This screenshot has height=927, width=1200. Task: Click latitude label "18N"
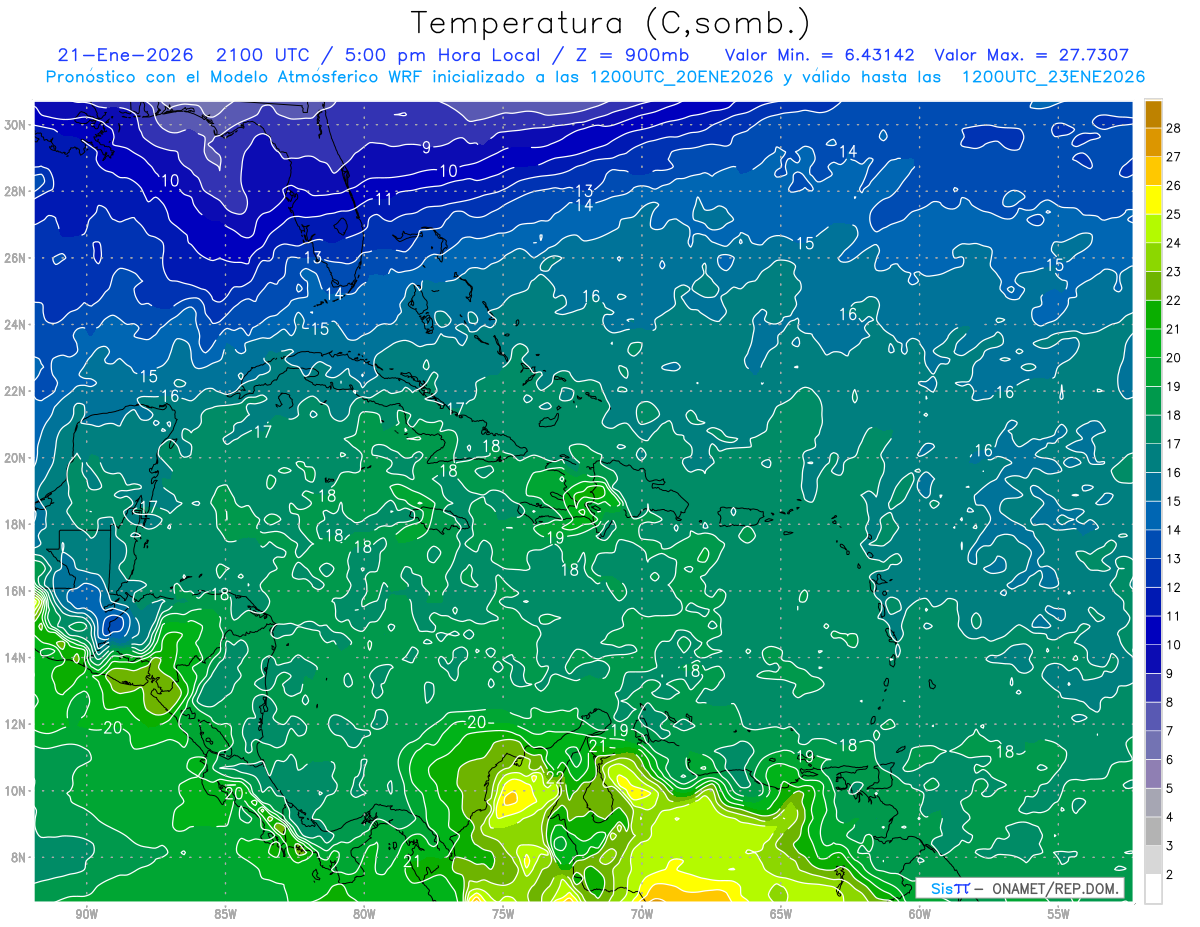click(16, 524)
